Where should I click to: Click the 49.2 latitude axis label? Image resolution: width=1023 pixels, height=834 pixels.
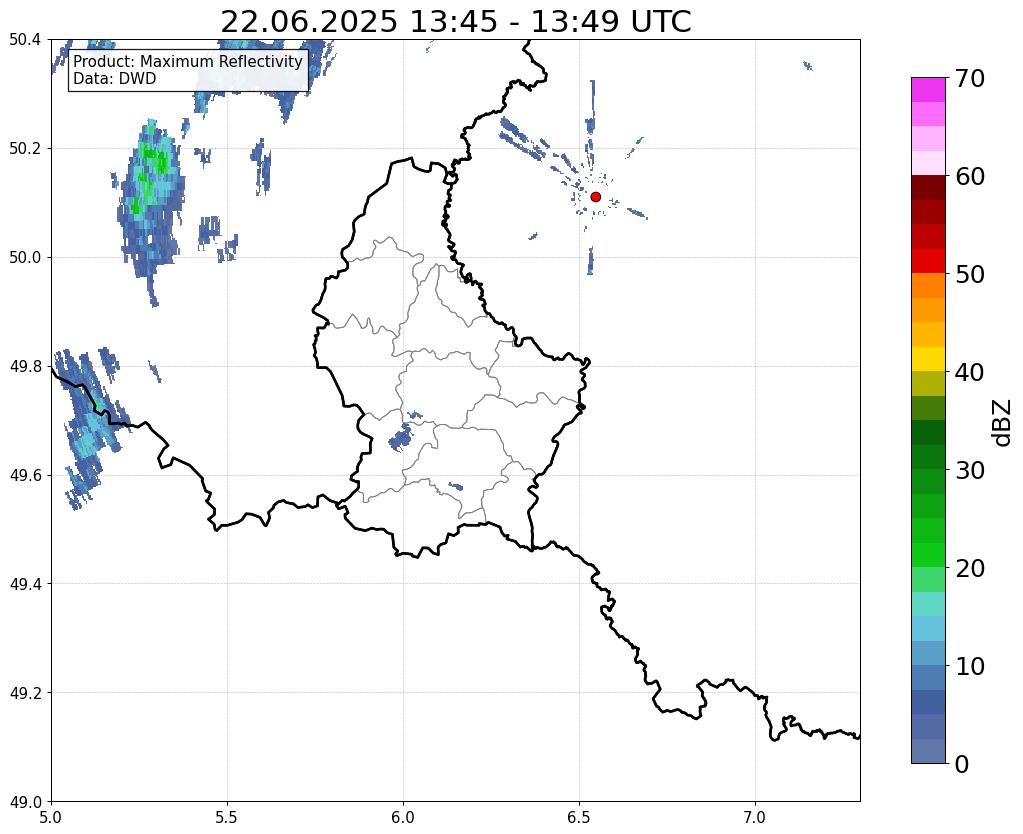pyautogui.click(x=25, y=693)
